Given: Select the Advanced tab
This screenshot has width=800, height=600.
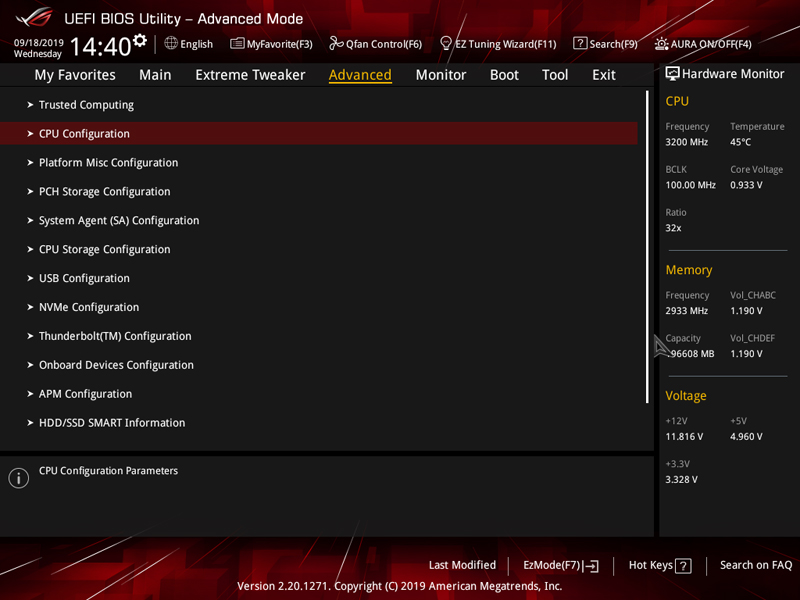Looking at the screenshot, I should (360, 75).
